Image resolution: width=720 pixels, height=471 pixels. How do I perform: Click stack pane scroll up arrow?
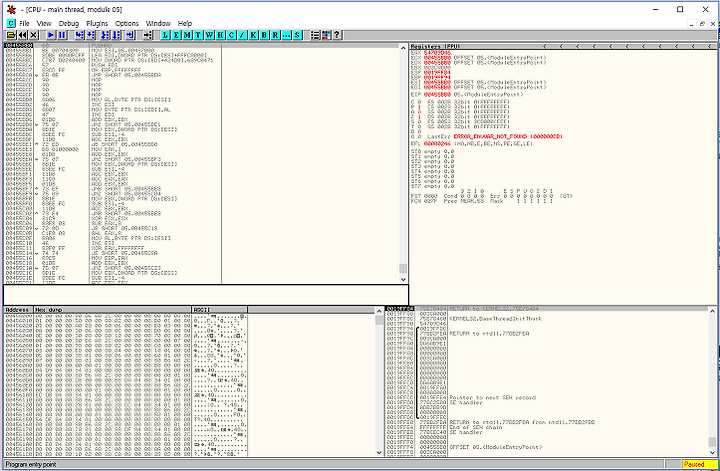point(712,311)
